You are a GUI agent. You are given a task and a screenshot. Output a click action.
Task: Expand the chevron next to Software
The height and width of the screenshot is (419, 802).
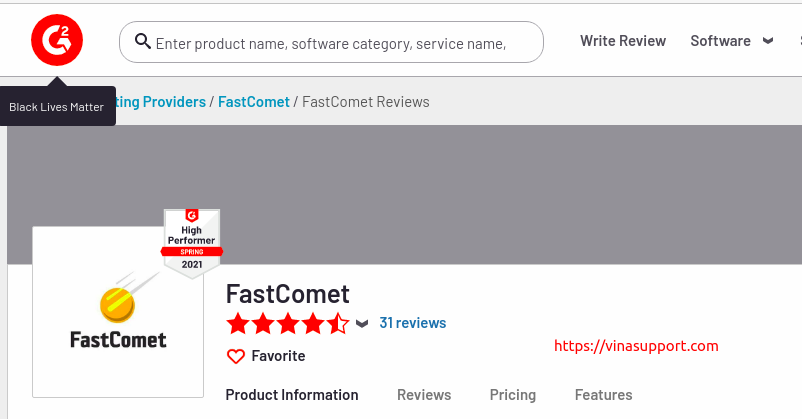(x=768, y=41)
